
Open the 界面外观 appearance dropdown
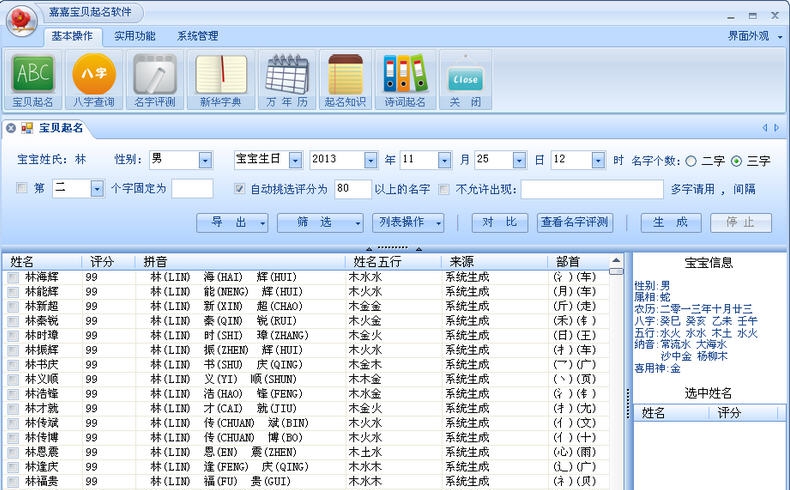point(755,36)
